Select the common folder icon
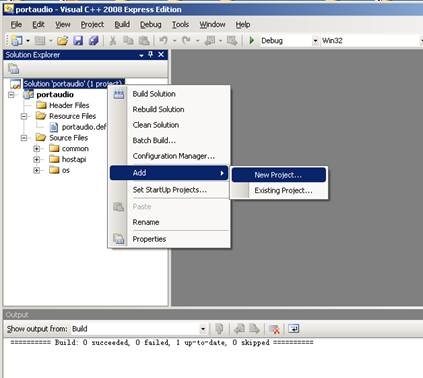This screenshot has width=423, height=378. point(54,148)
